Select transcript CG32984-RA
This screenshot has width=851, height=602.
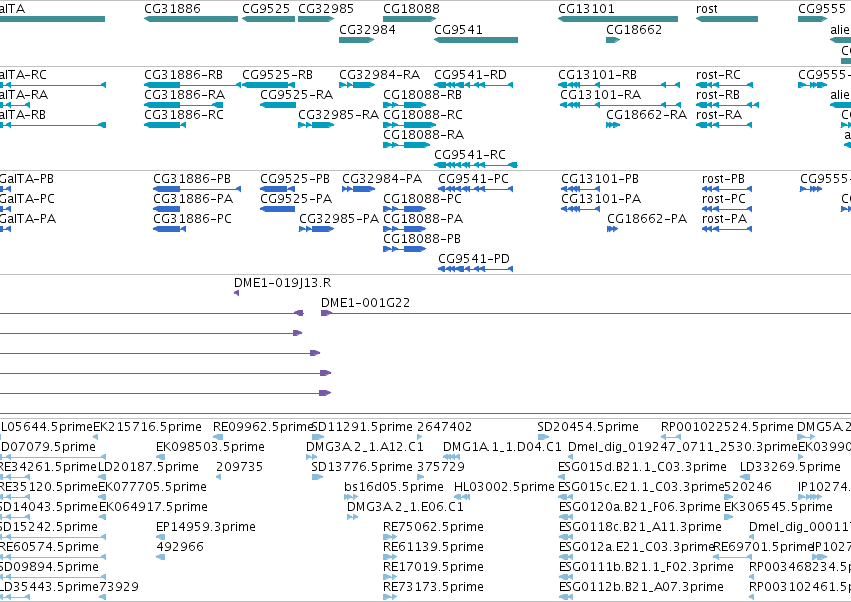point(357,85)
